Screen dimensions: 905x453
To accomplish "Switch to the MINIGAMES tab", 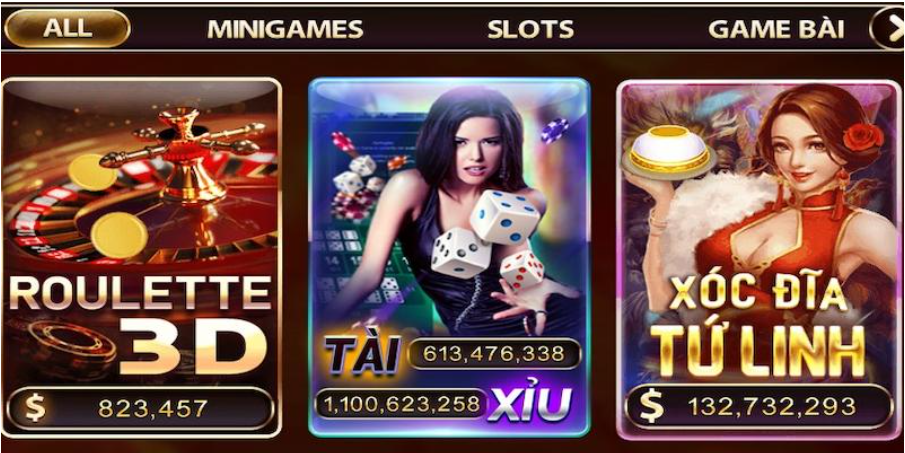I will (x=285, y=29).
